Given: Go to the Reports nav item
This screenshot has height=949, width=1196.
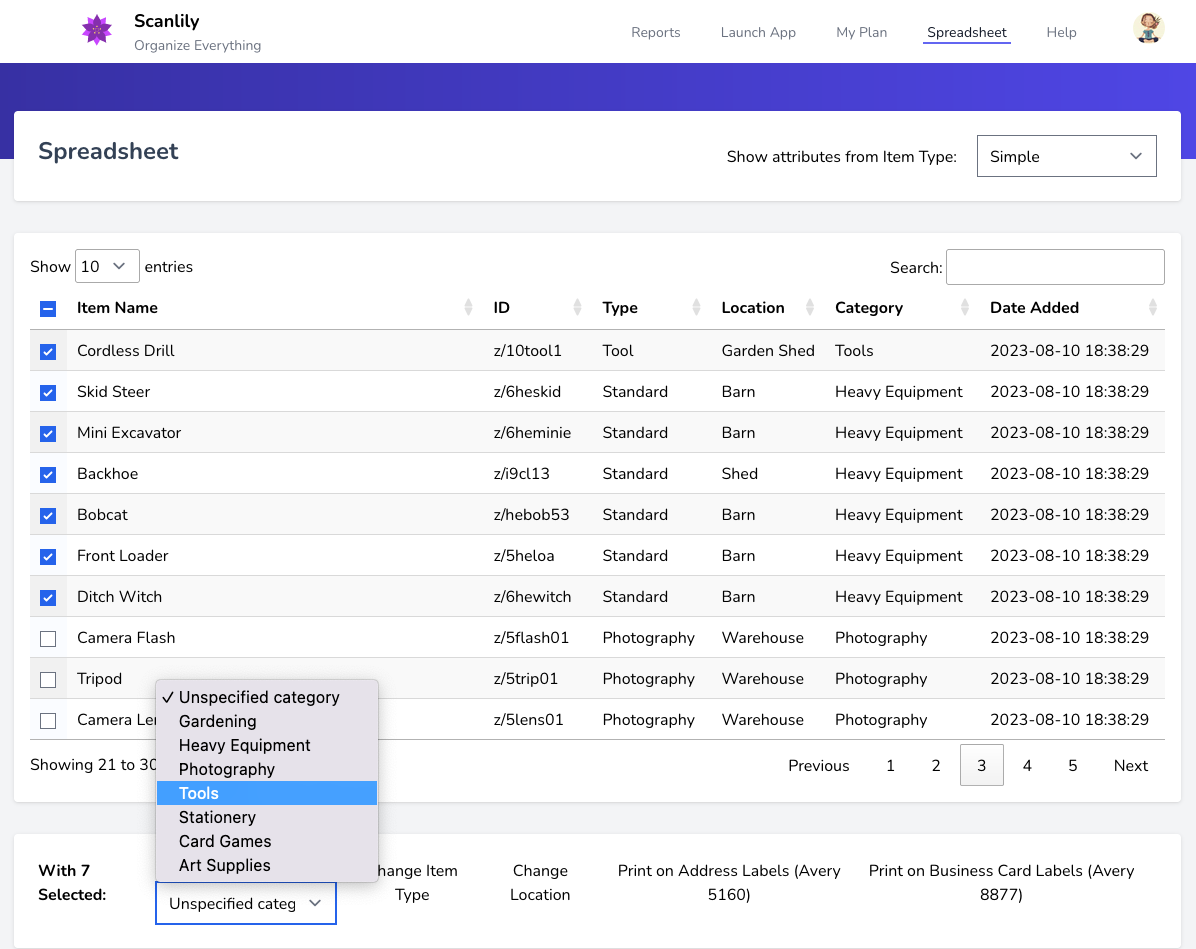Looking at the screenshot, I should tap(655, 32).
